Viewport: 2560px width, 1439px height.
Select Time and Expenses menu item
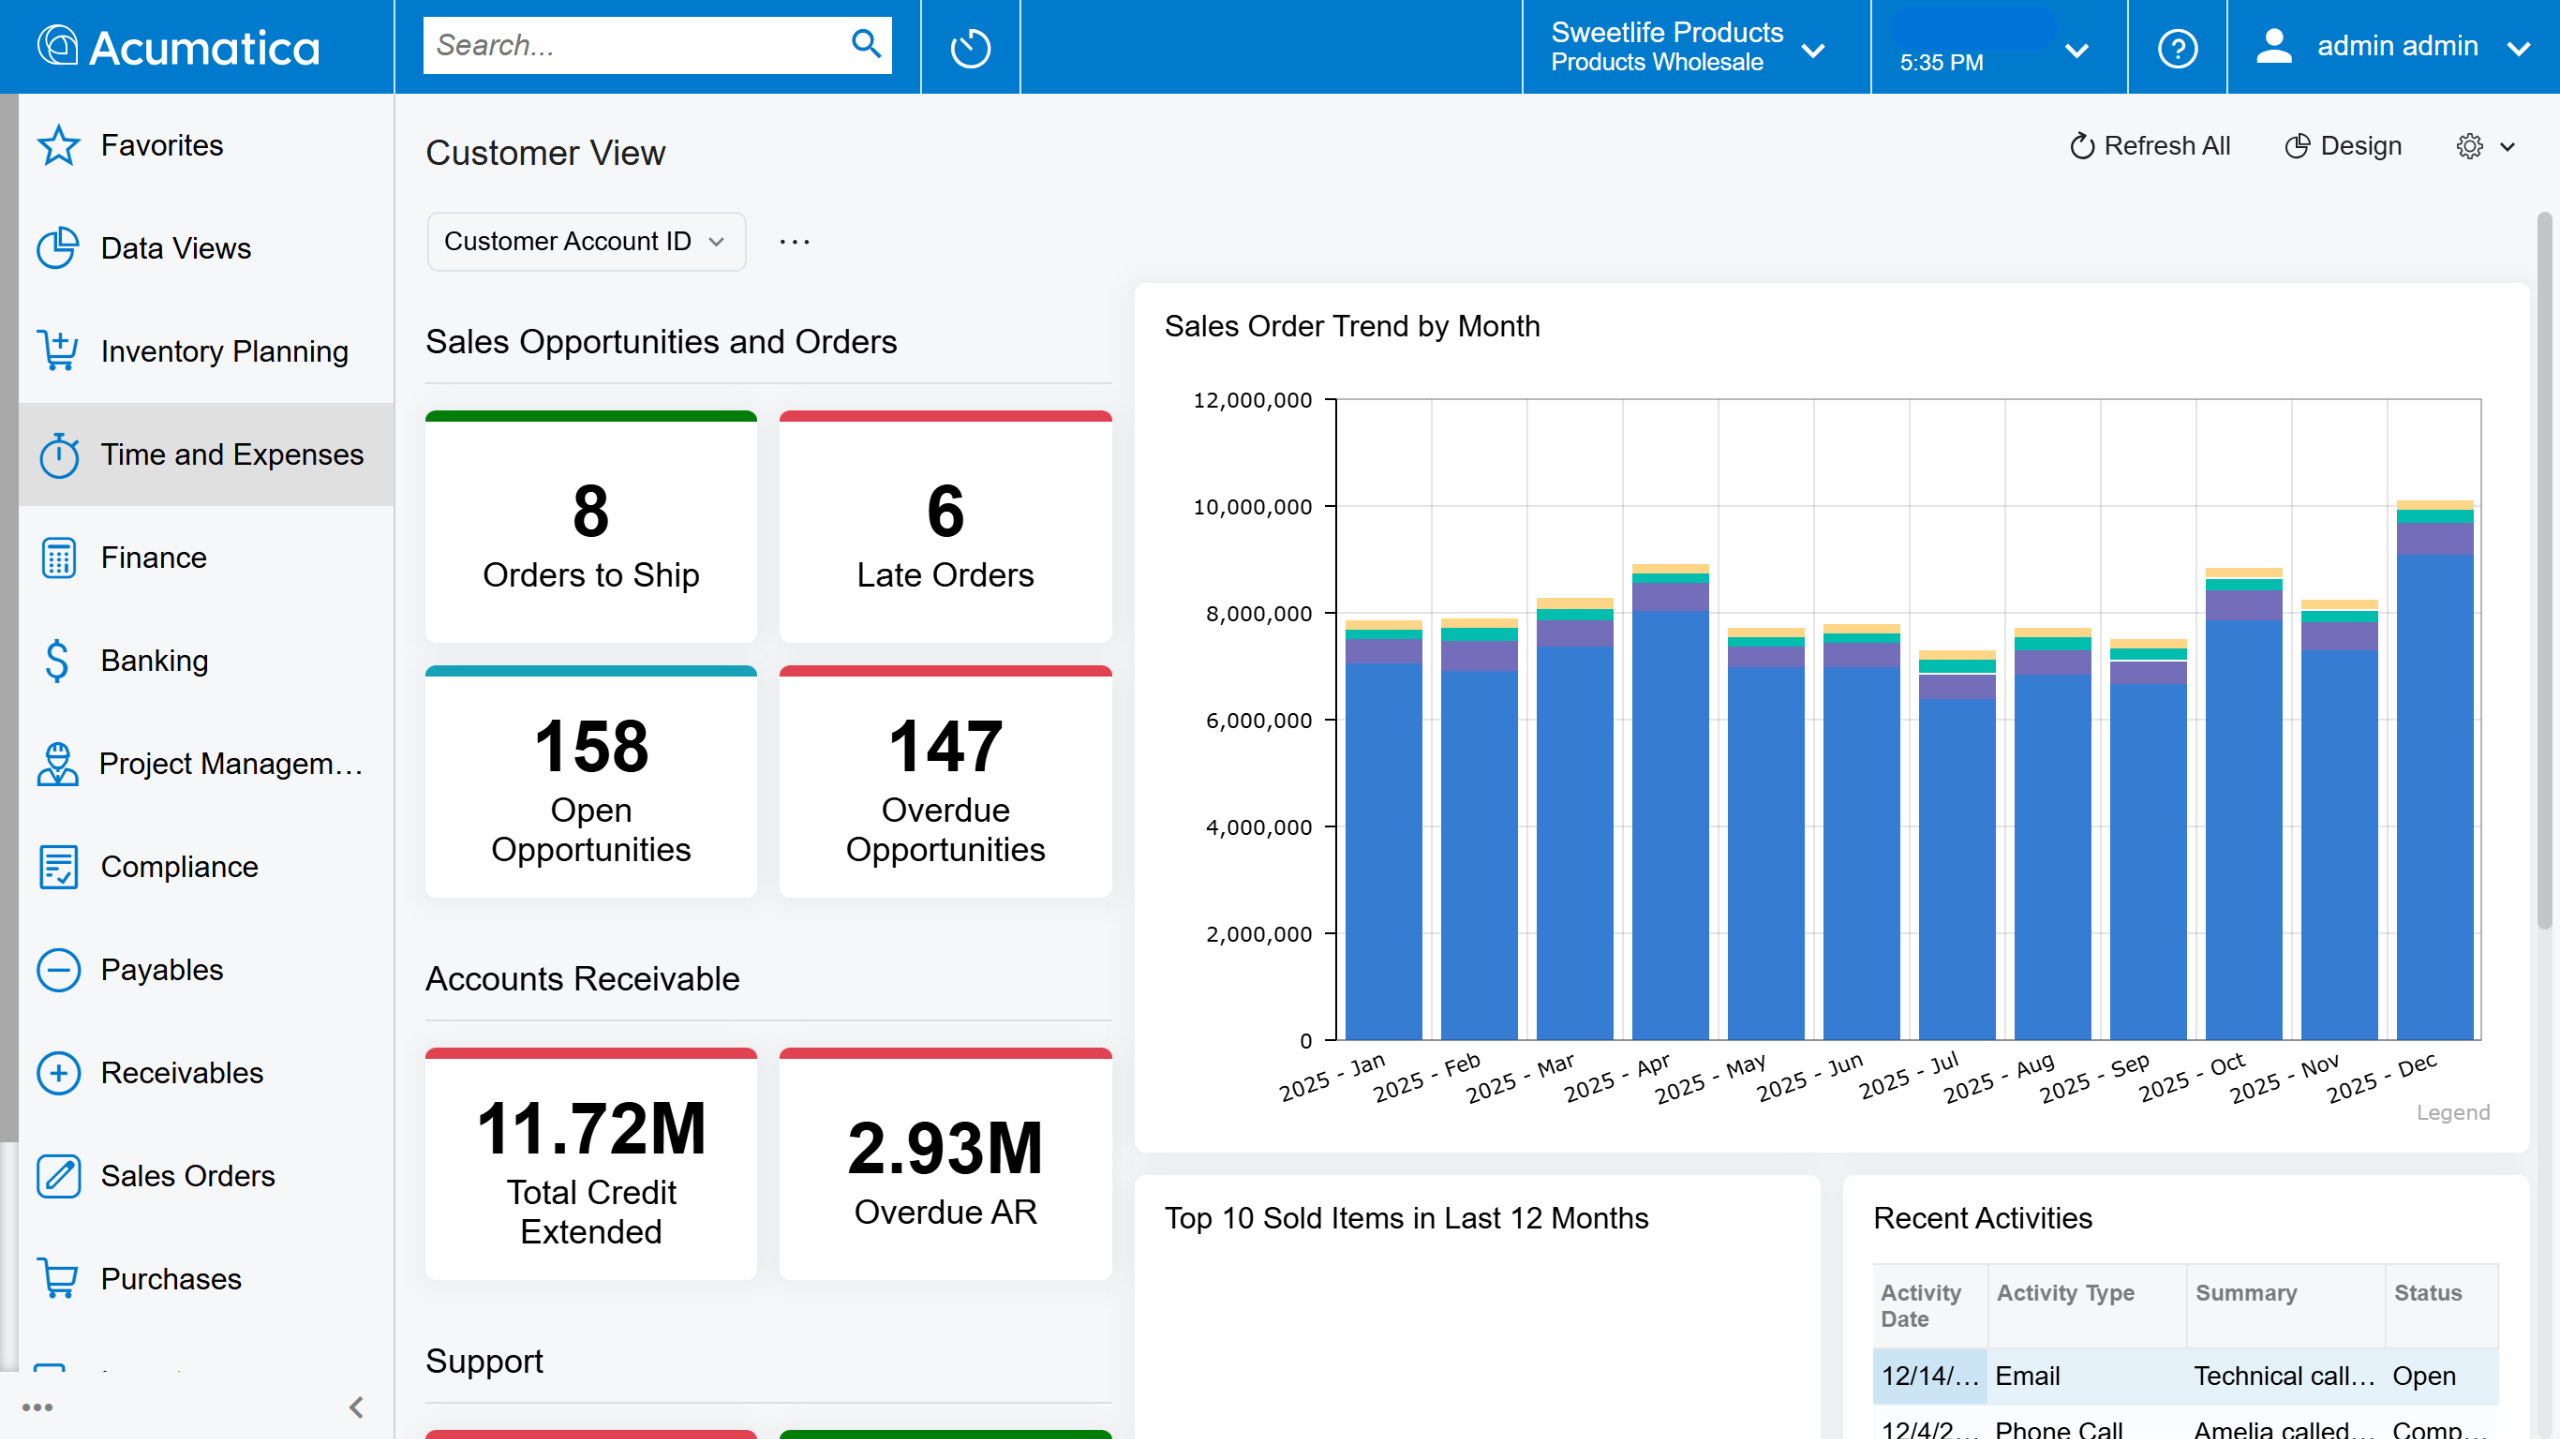[x=231, y=454]
